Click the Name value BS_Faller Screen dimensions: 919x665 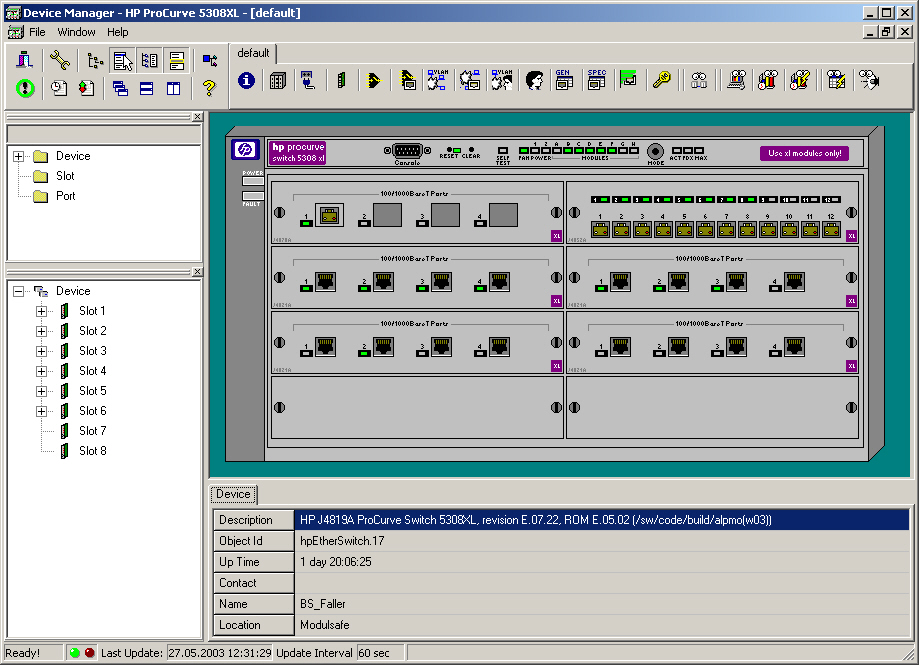322,604
